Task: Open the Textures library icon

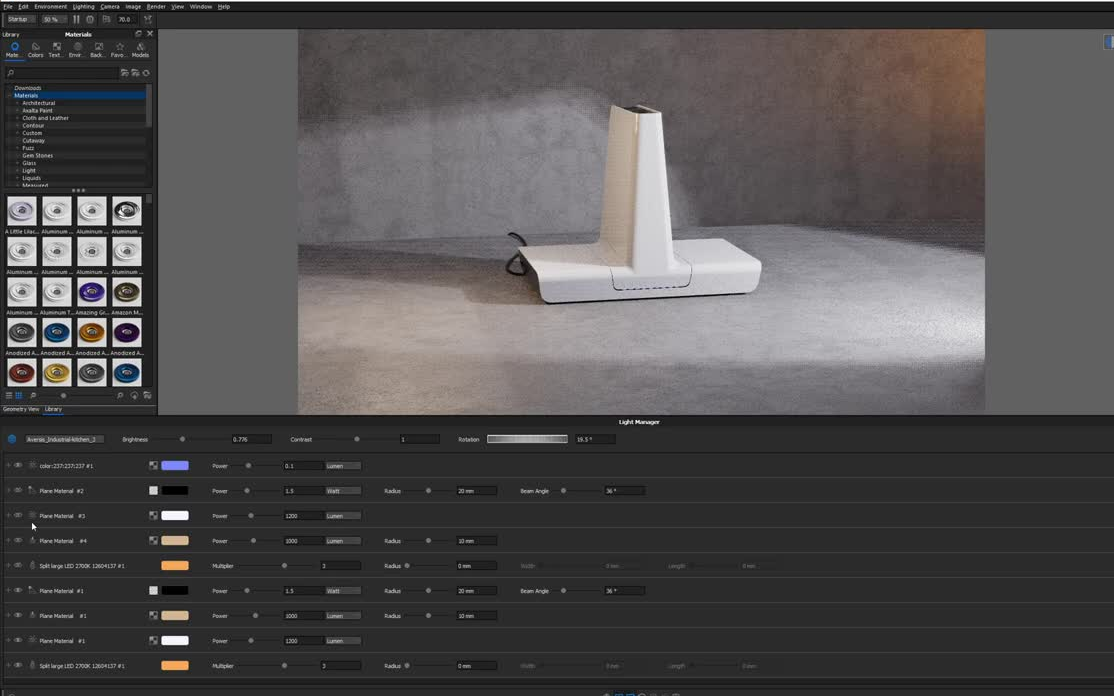Action: coord(56,46)
